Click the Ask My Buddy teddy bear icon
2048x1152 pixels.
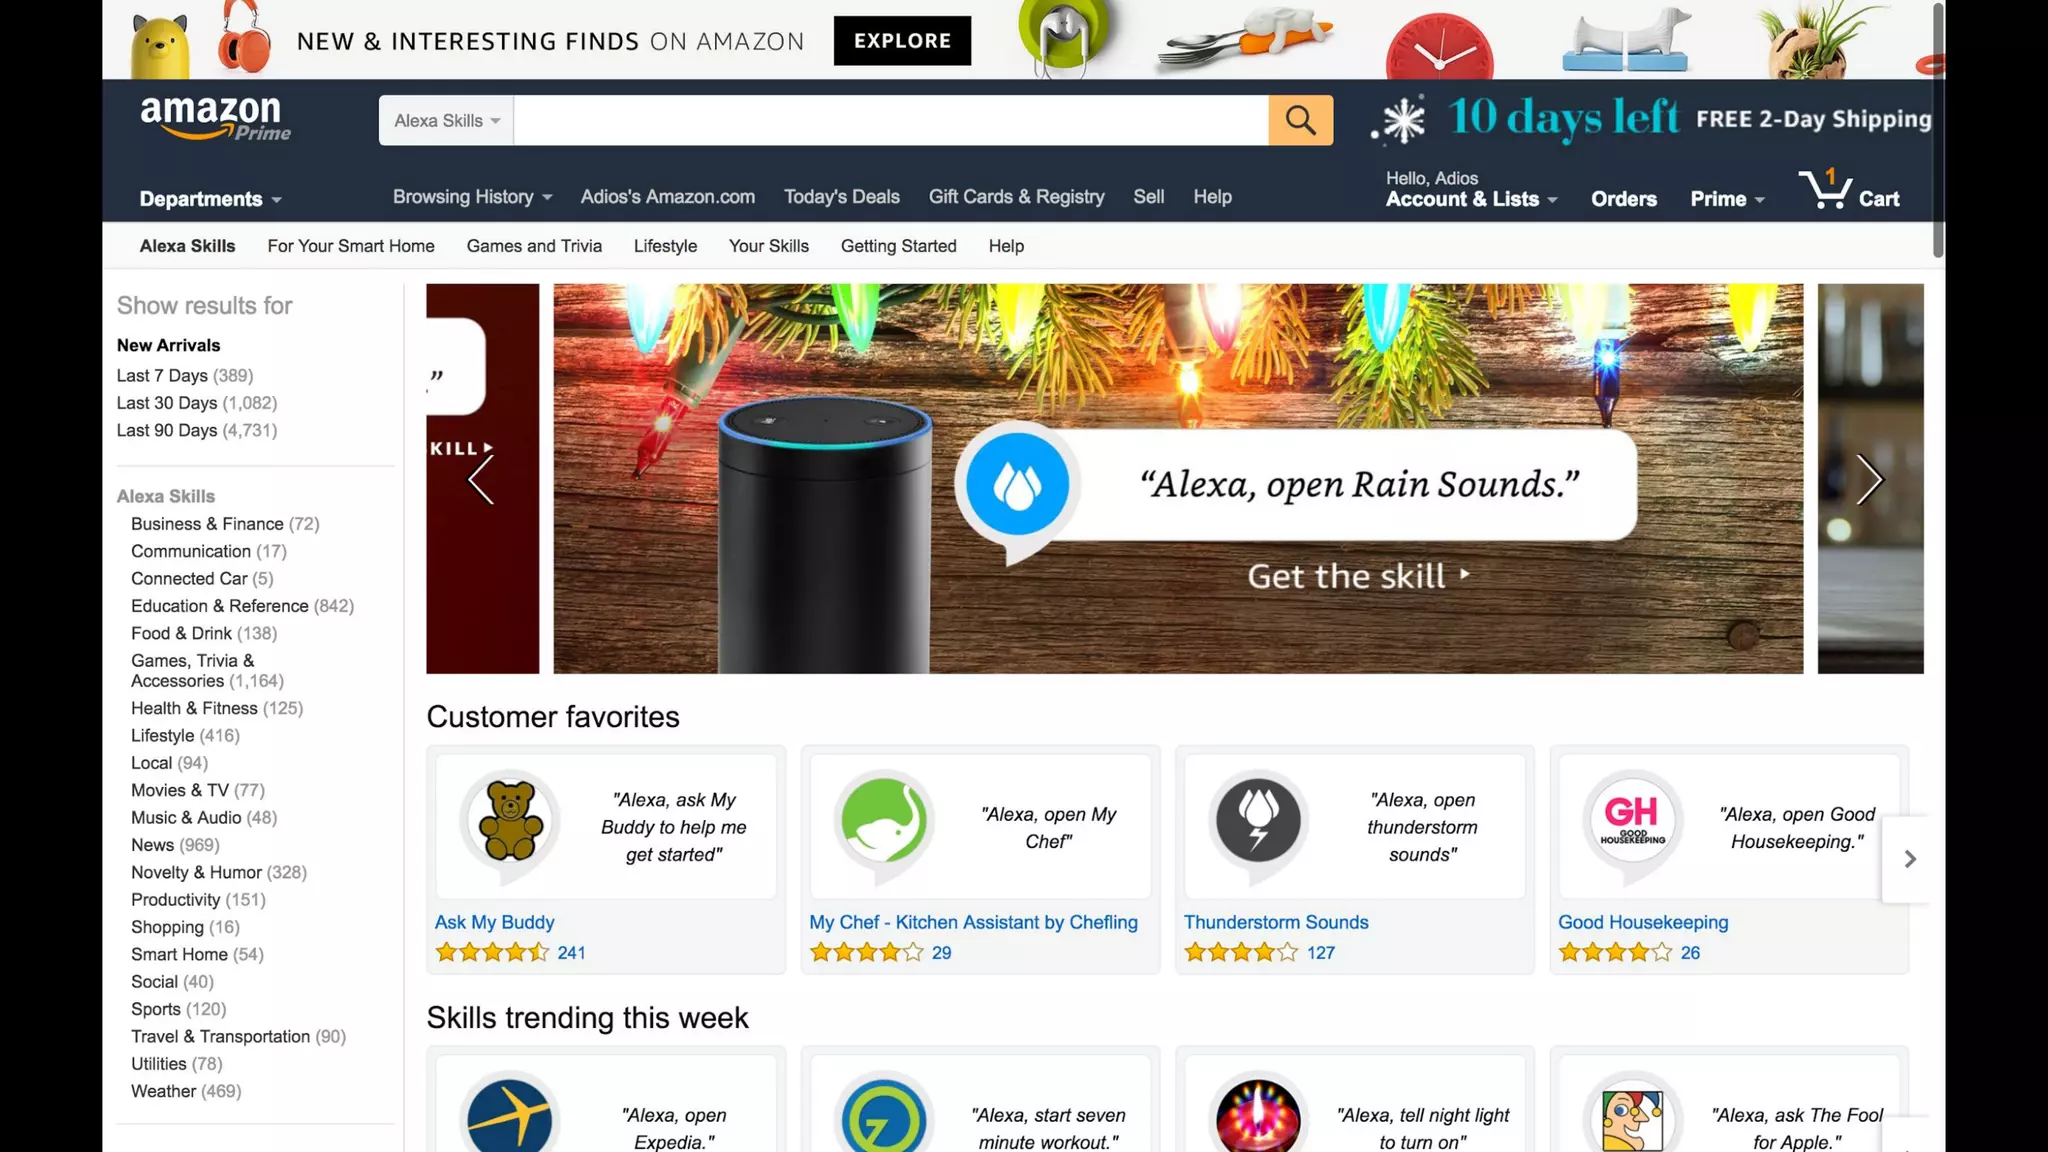[x=510, y=822]
